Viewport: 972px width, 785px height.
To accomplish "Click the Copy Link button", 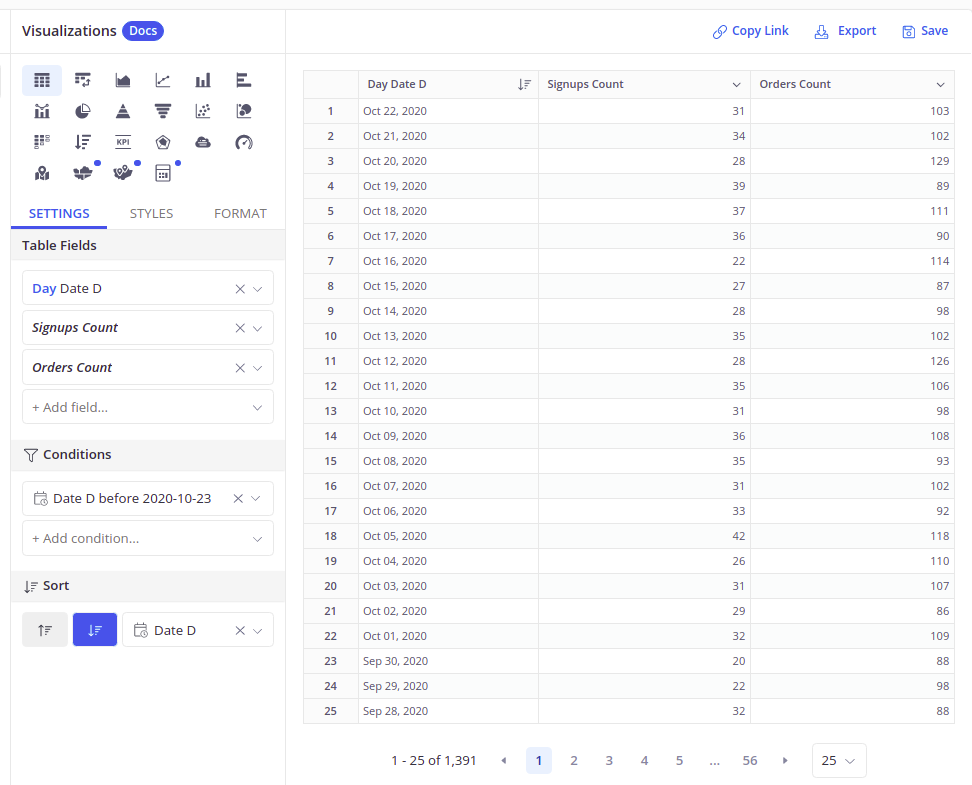I will tap(751, 31).
